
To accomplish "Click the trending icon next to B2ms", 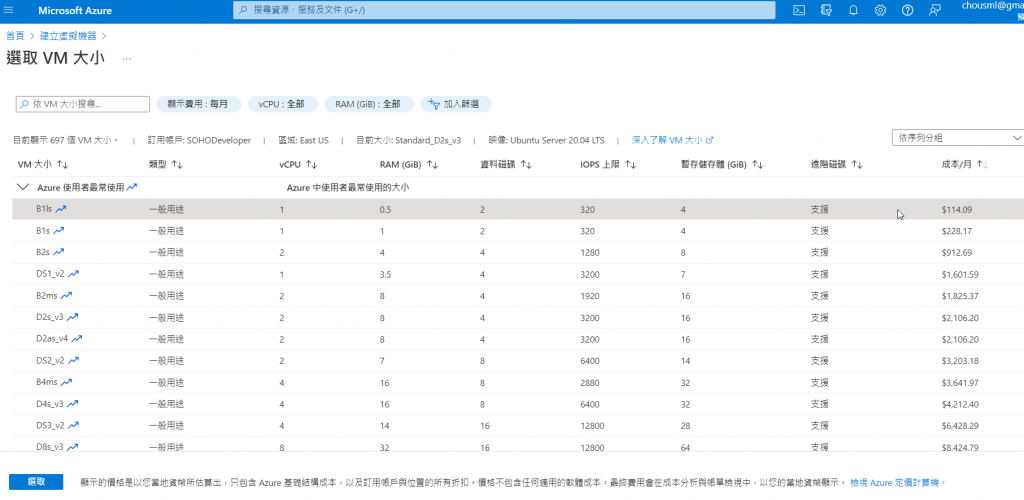I will coord(66,295).
